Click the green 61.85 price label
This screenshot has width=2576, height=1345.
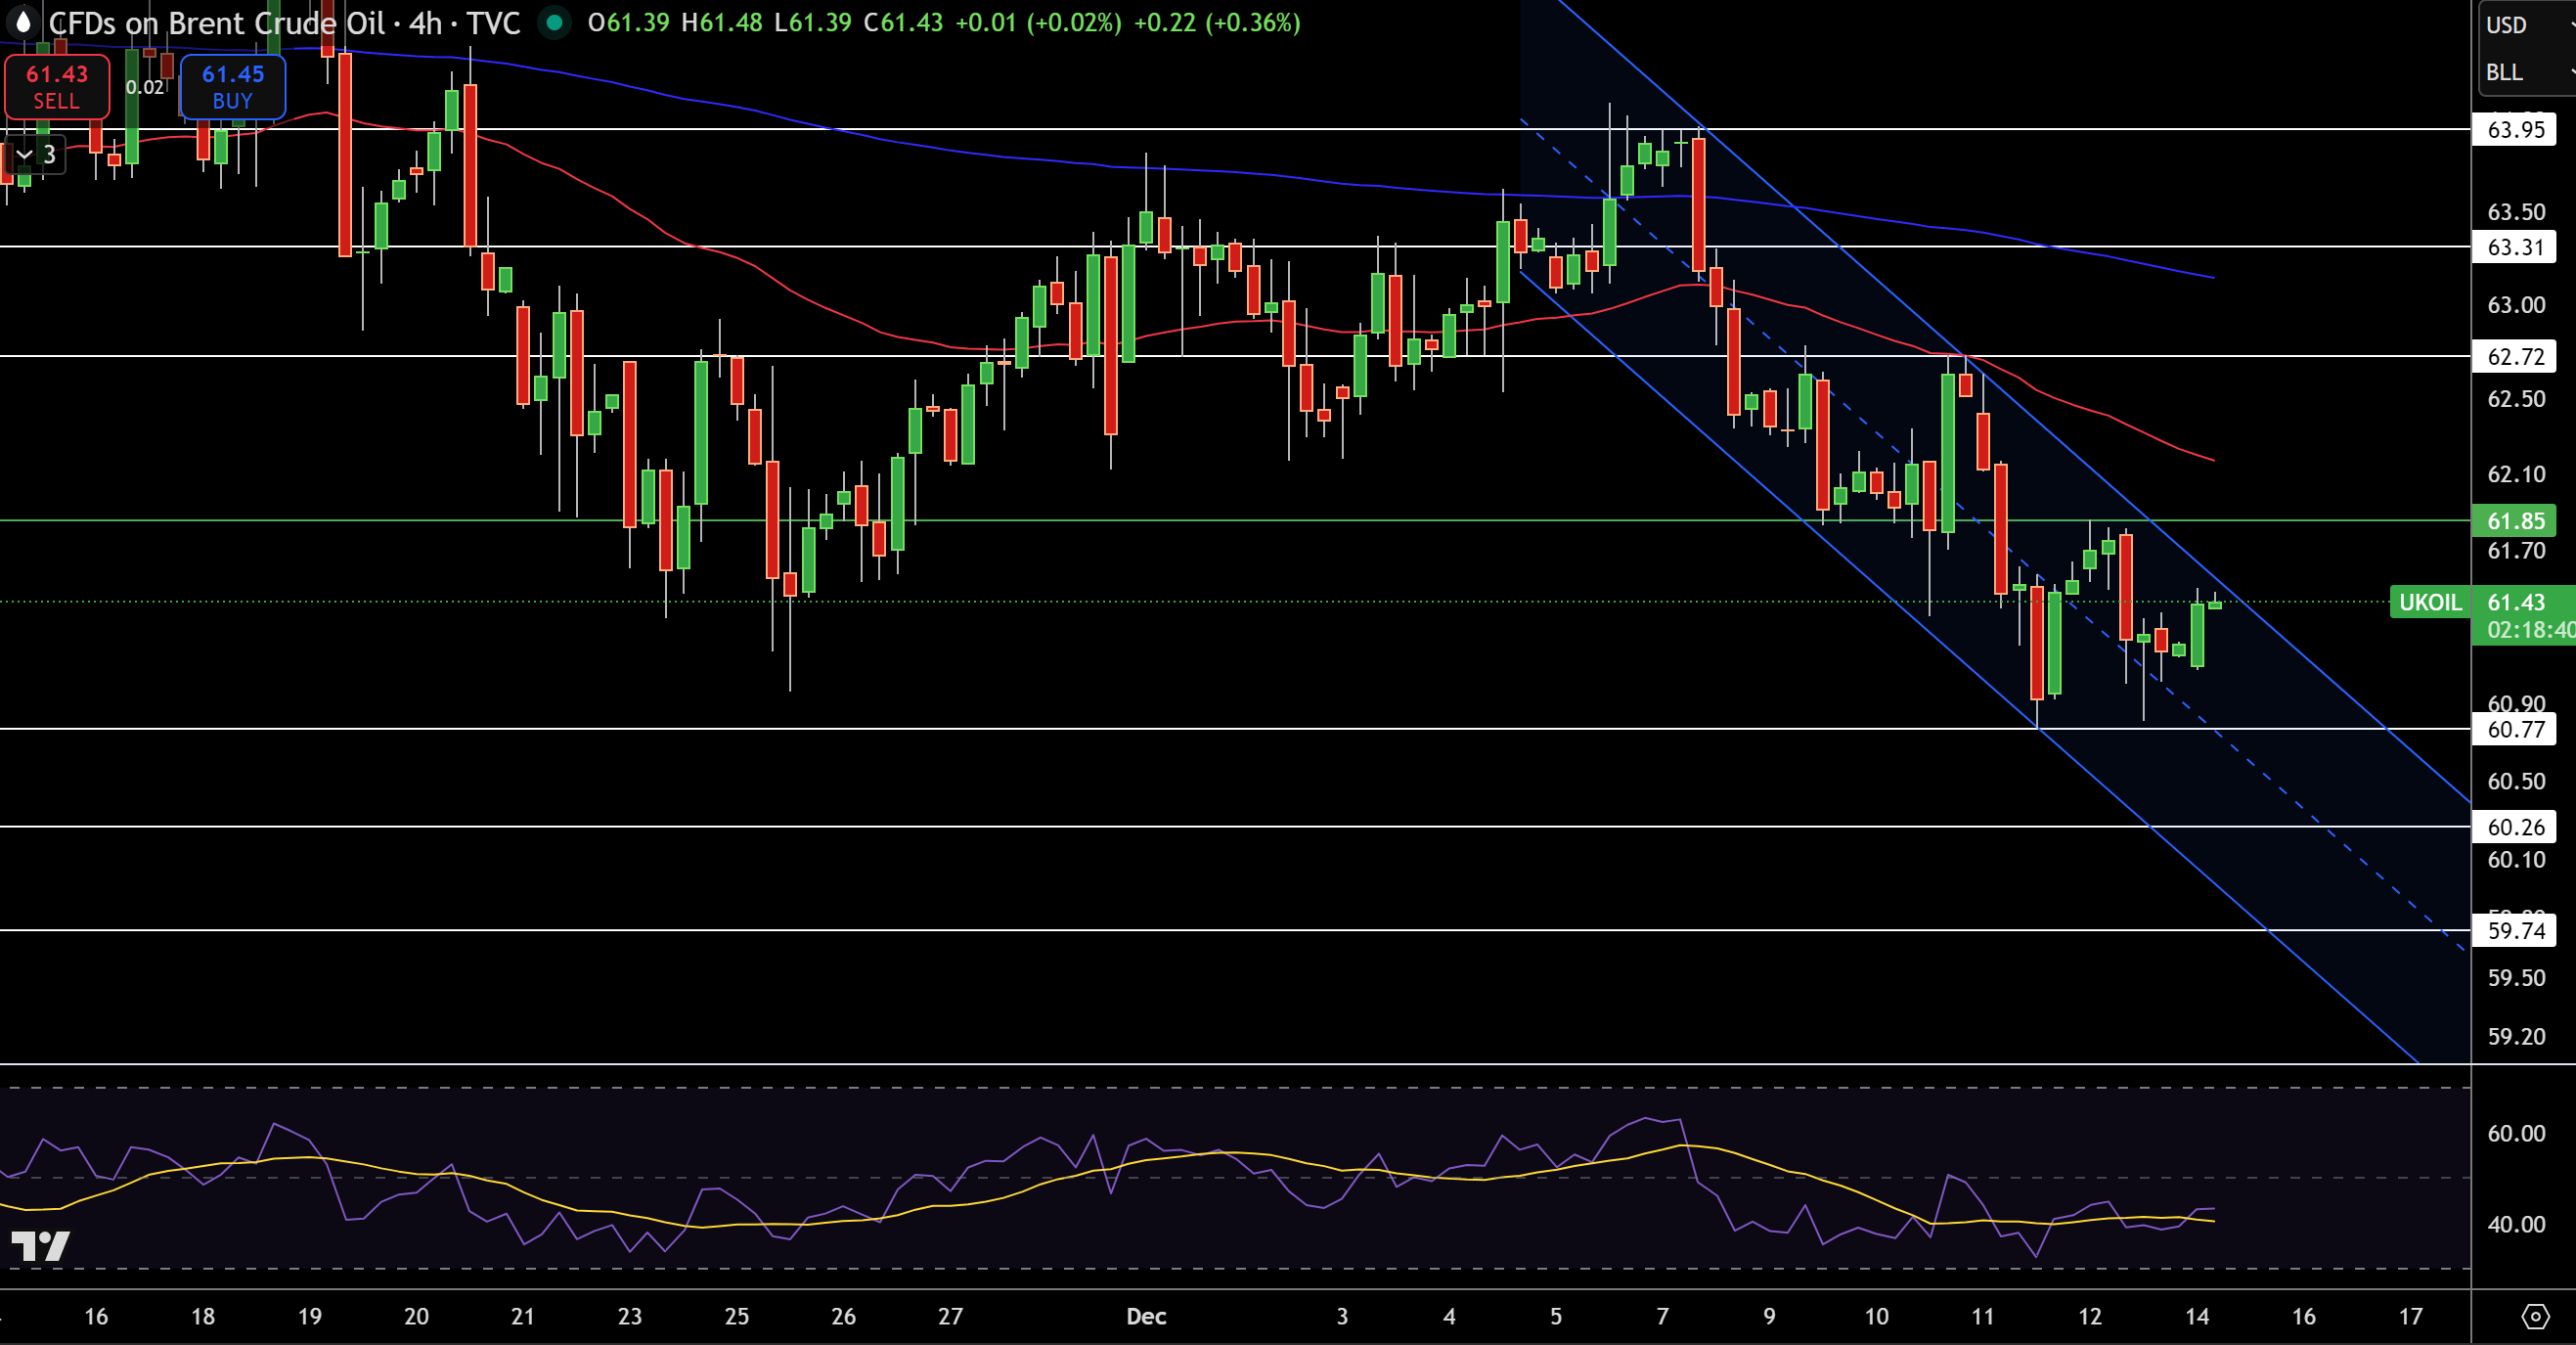click(2515, 521)
